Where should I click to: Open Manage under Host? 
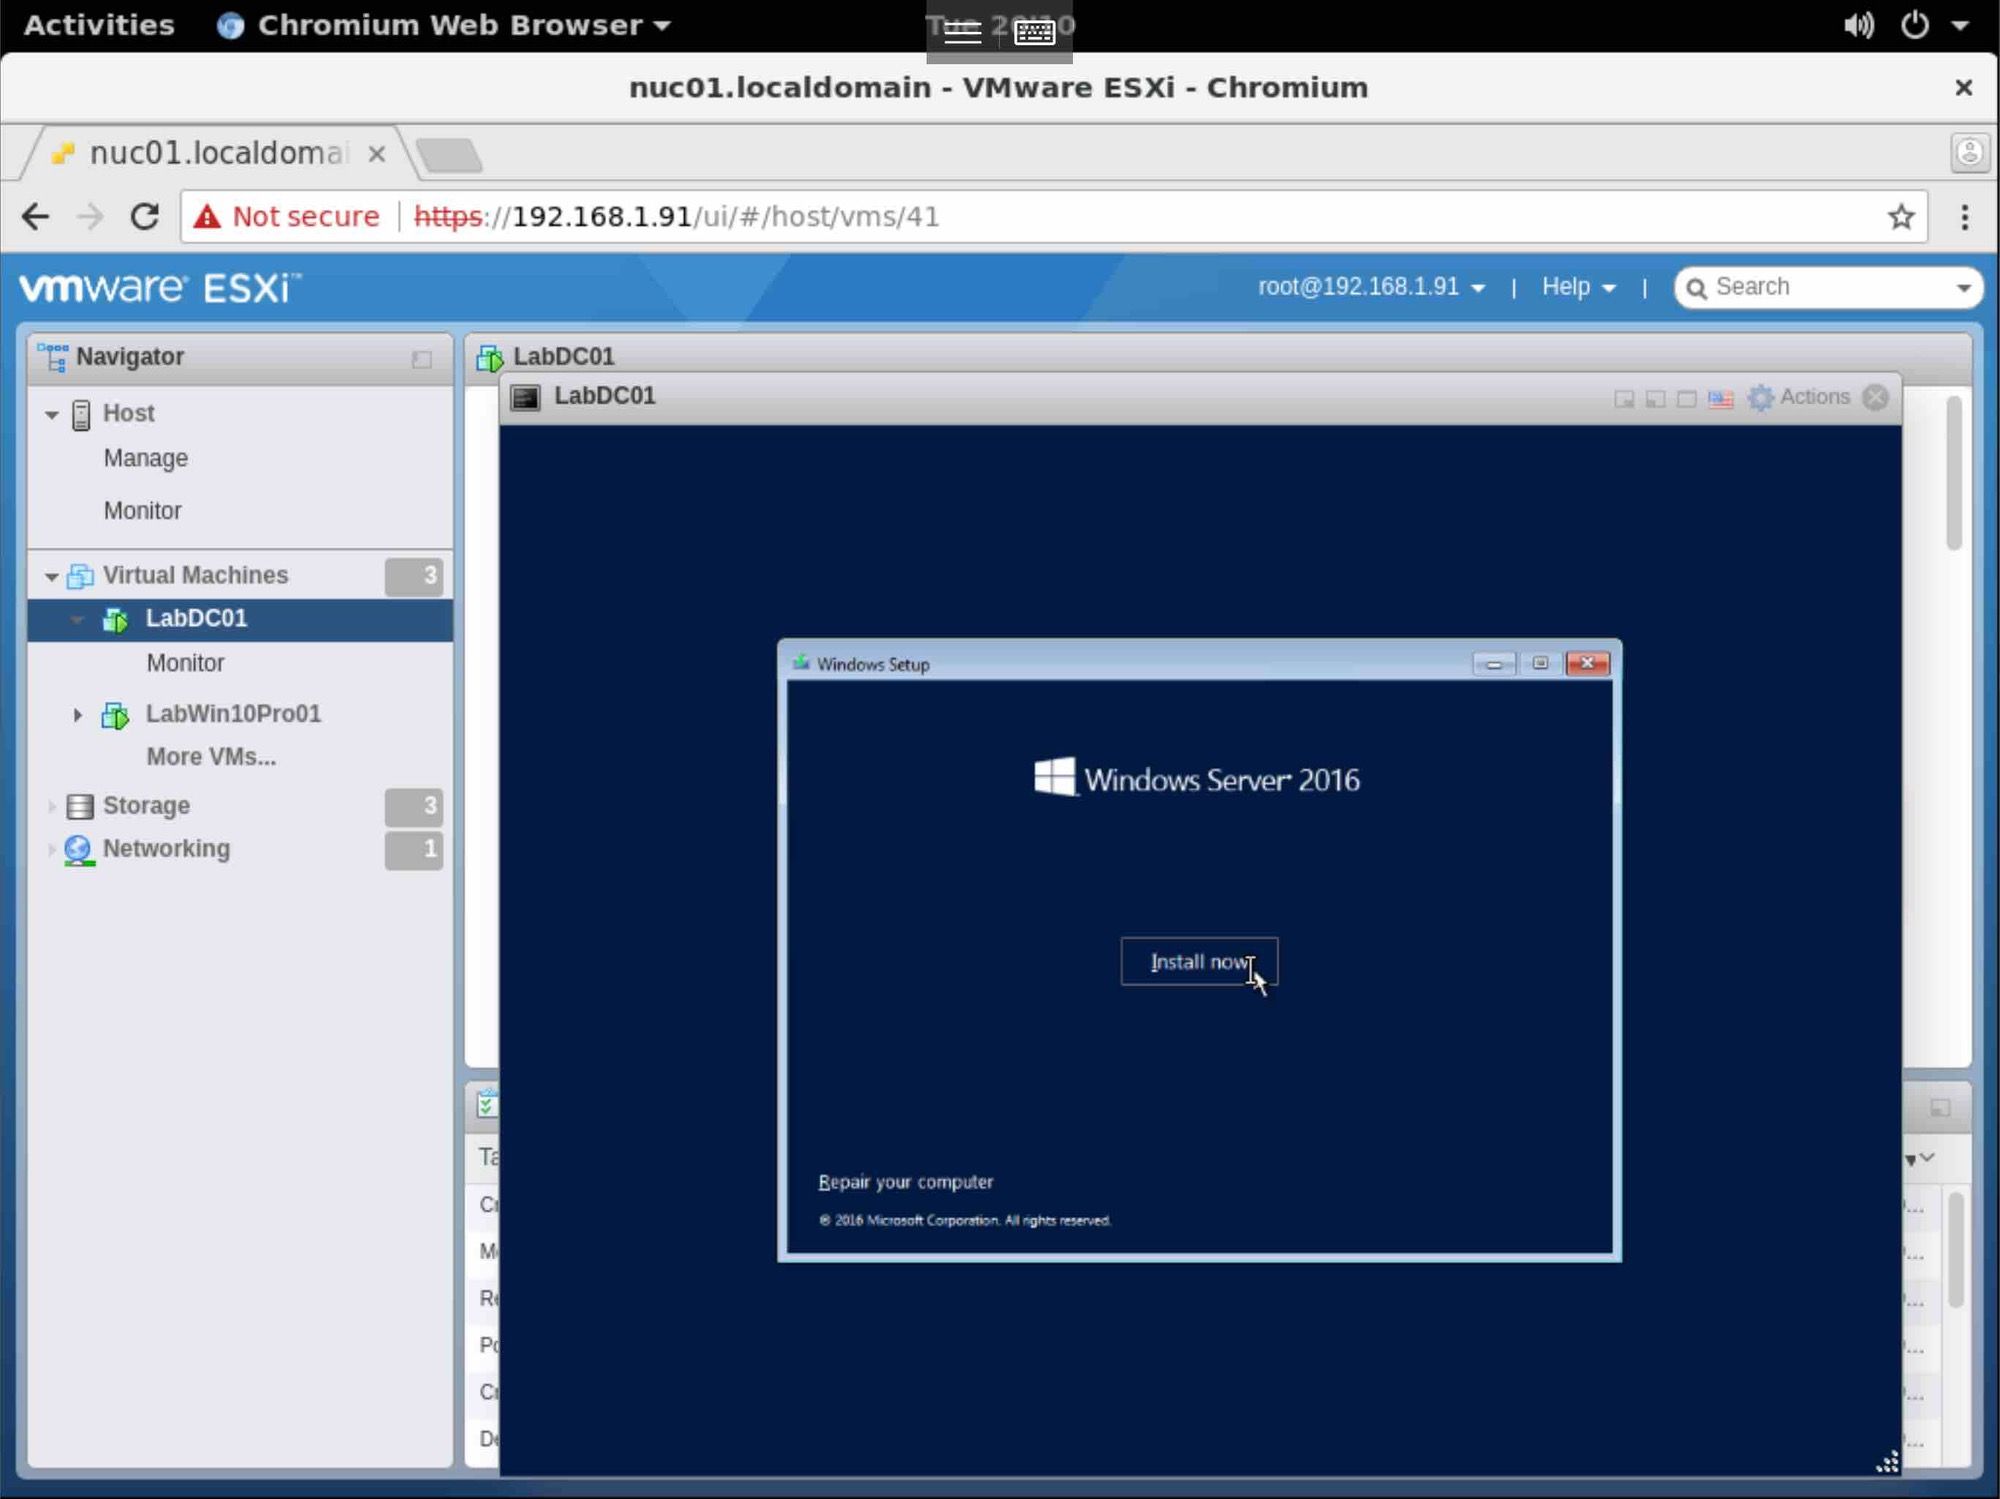tap(146, 458)
